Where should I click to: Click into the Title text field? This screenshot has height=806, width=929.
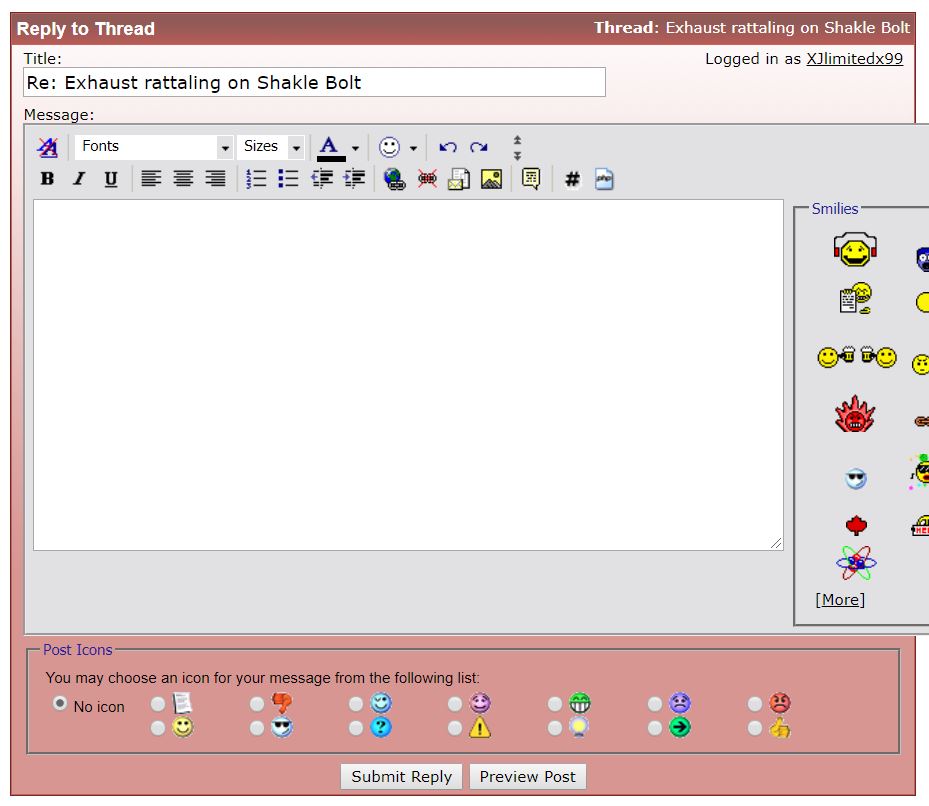pyautogui.click(x=314, y=82)
